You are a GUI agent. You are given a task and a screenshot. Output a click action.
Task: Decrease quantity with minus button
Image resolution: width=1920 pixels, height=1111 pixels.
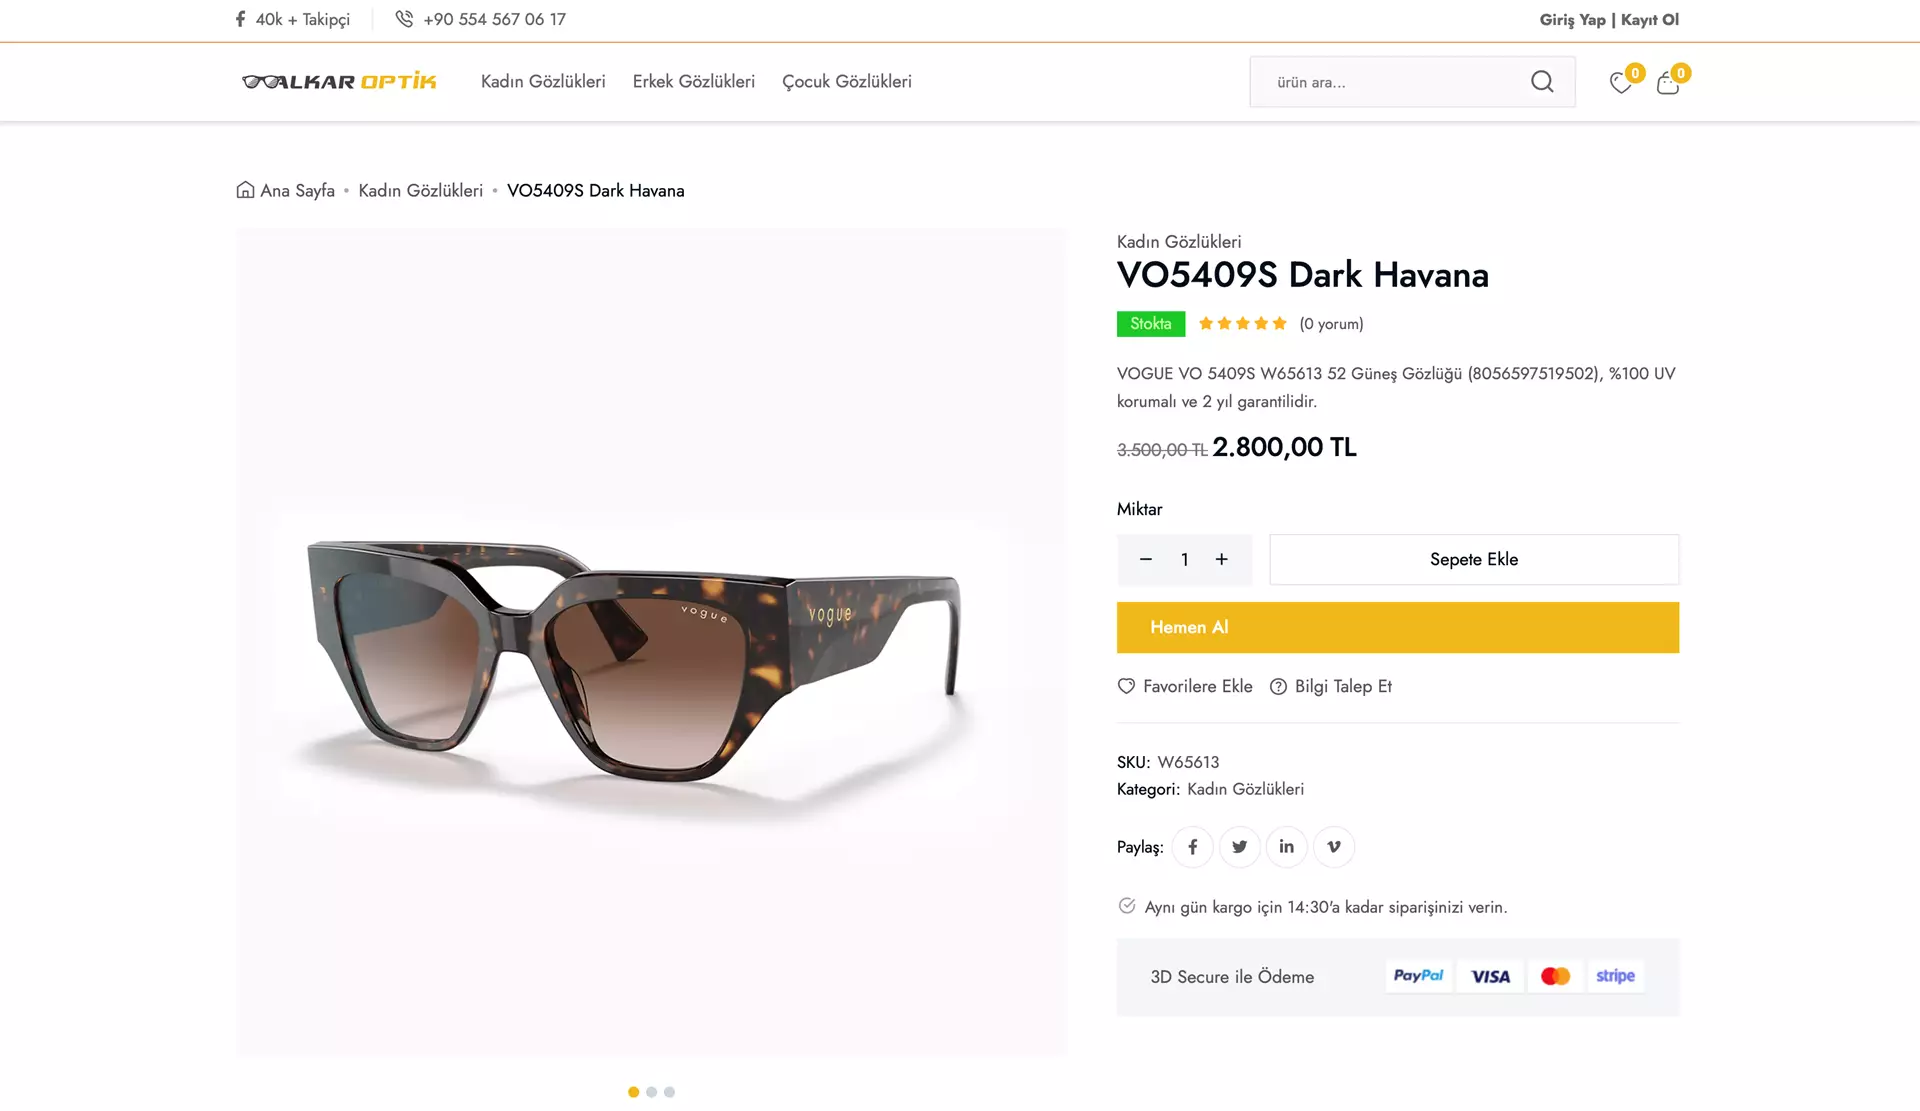[1146, 560]
